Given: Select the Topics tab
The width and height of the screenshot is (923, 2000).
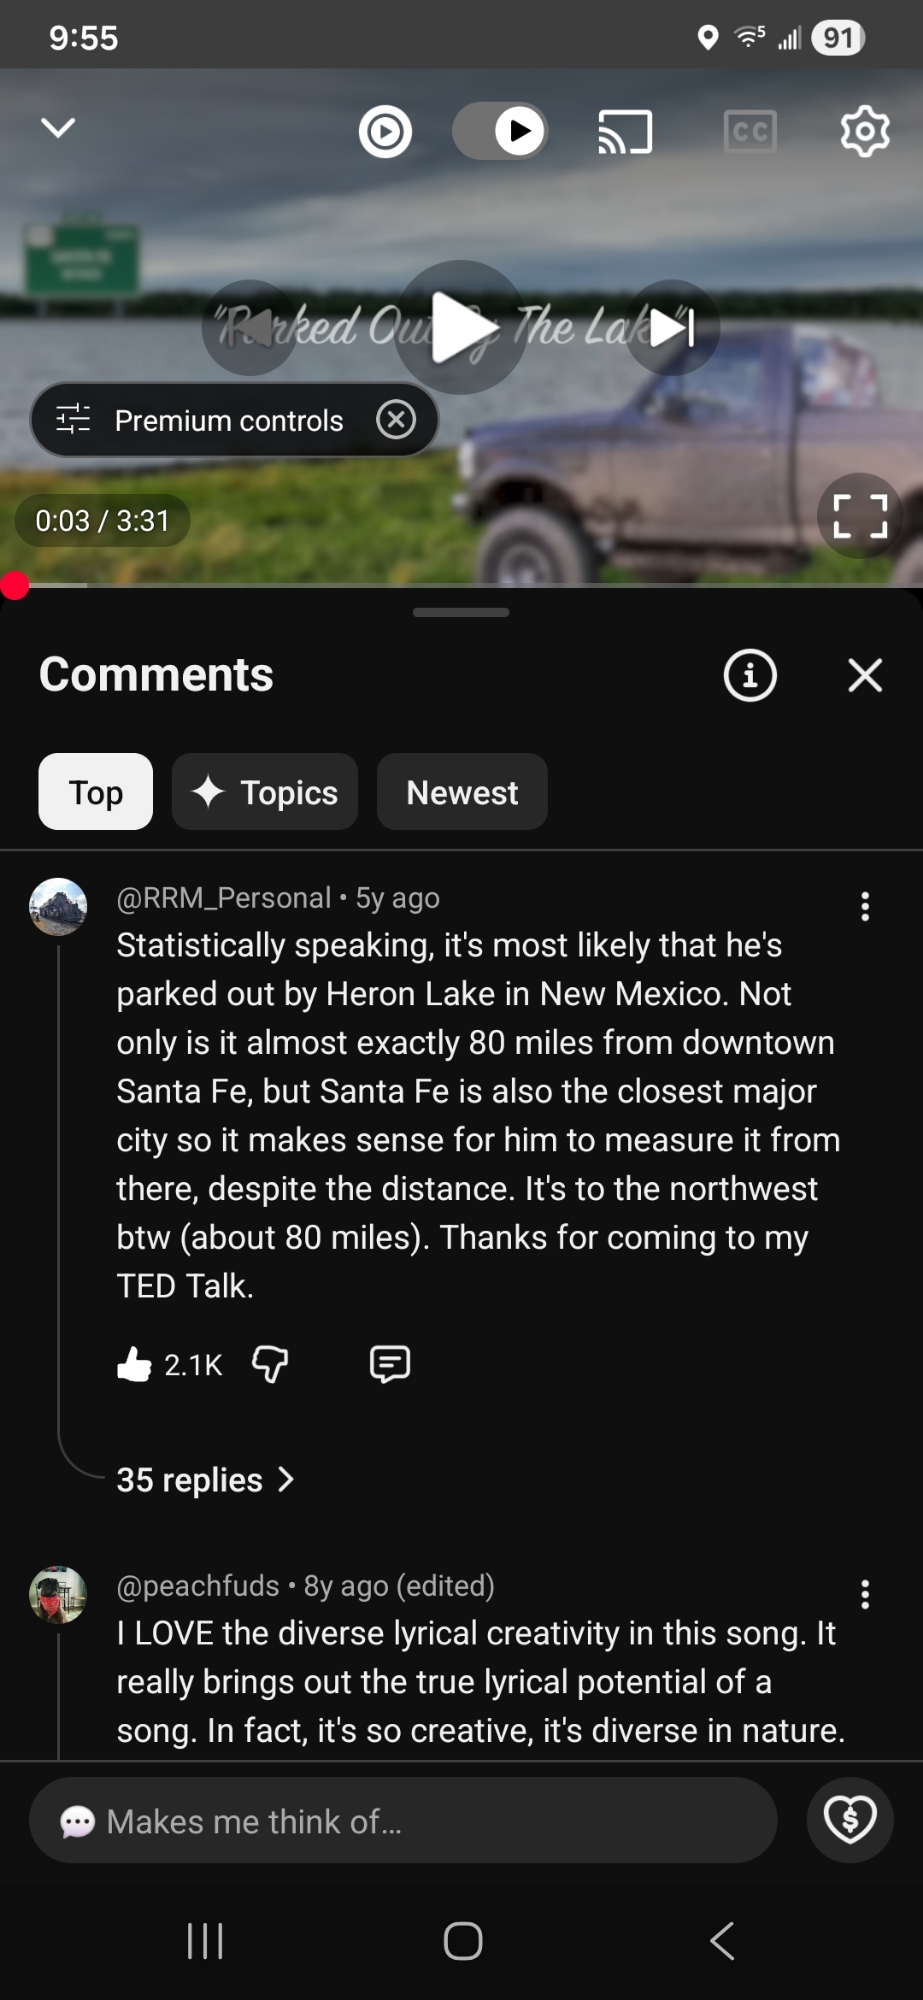Looking at the screenshot, I should click(265, 792).
